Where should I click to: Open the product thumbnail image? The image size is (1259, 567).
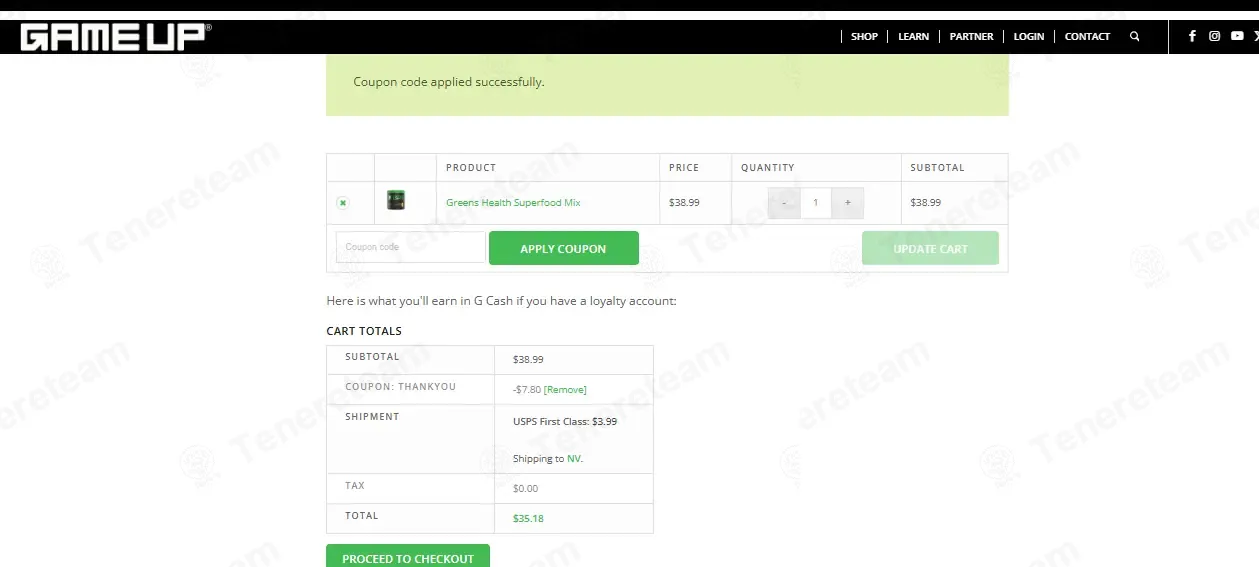[396, 201]
